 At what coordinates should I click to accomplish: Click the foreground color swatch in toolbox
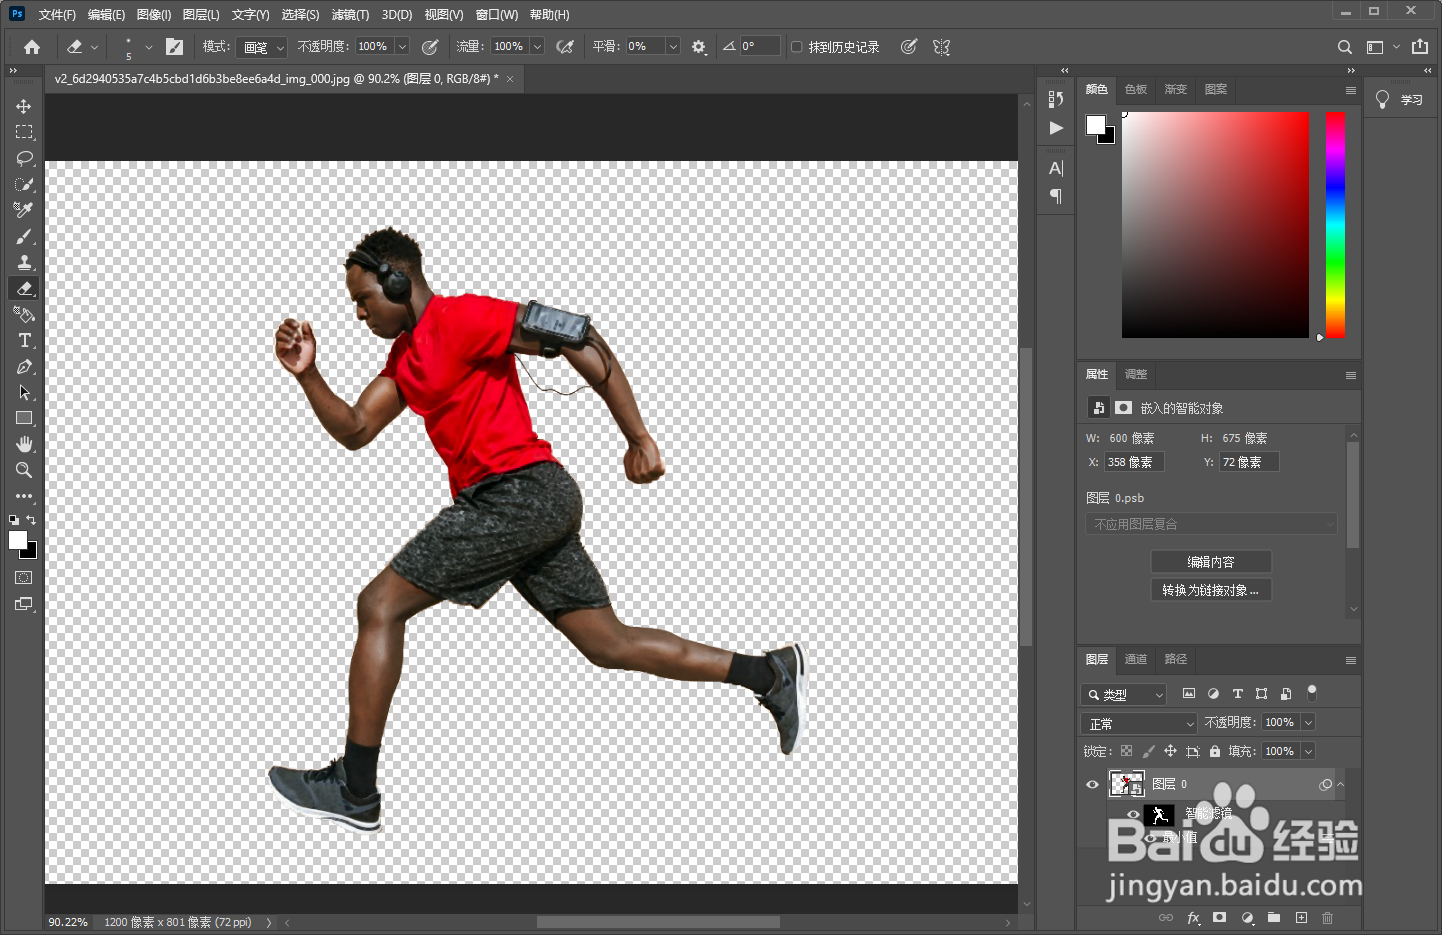pos(18,540)
